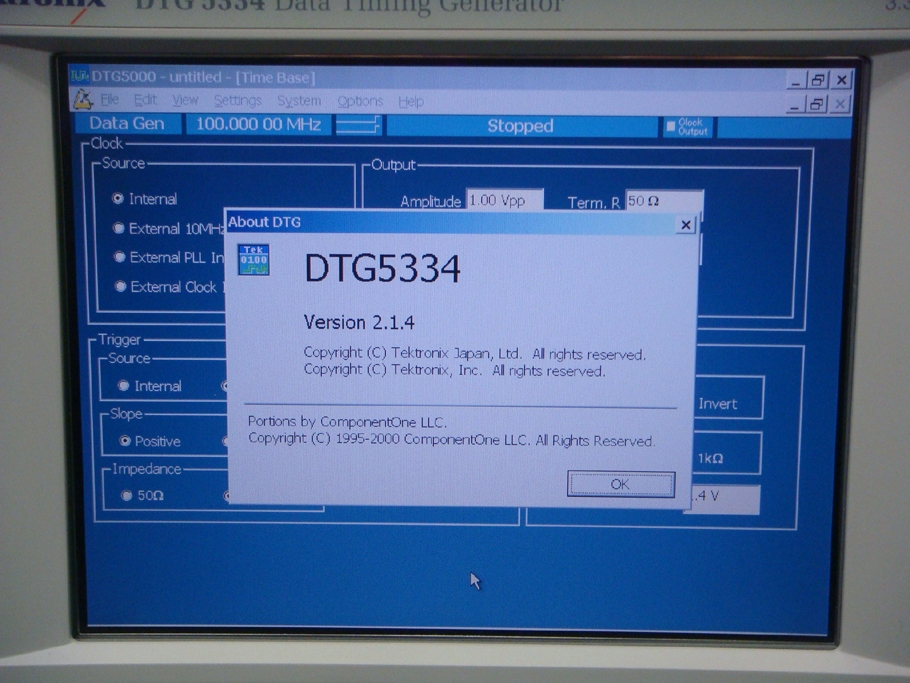Viewport: 910px width, 683px height.
Task: Click the Tektronix Japan, Ltd. copyright line
Action: tap(474, 353)
